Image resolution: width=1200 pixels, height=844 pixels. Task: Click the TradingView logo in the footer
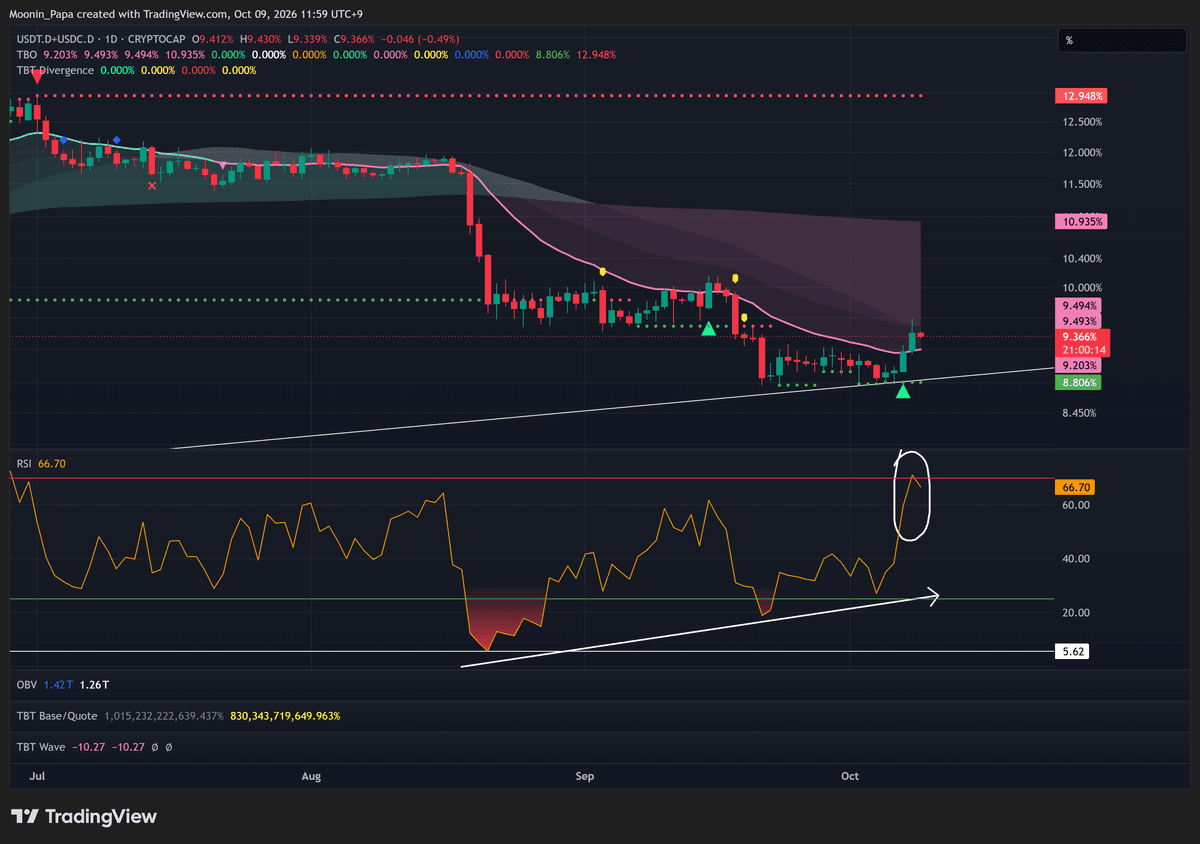coord(84,817)
